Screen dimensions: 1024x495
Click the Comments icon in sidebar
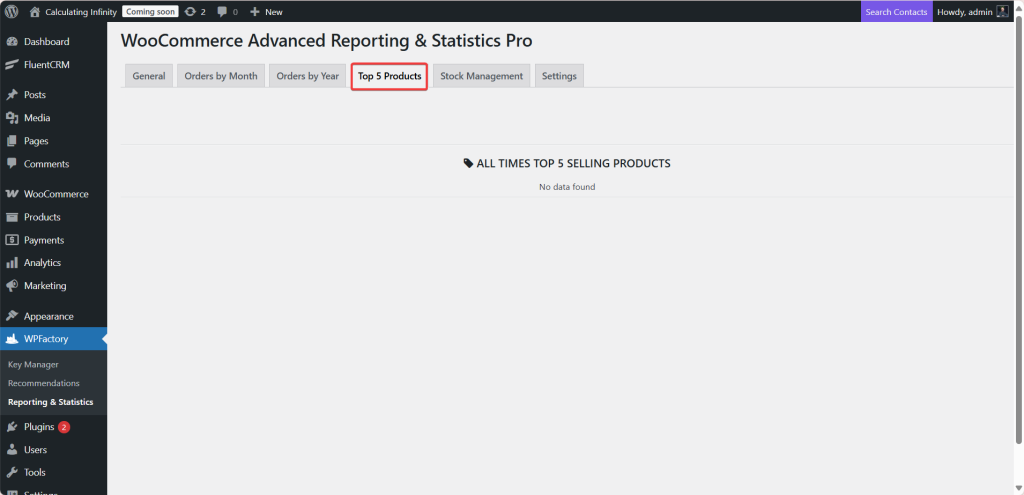point(12,164)
